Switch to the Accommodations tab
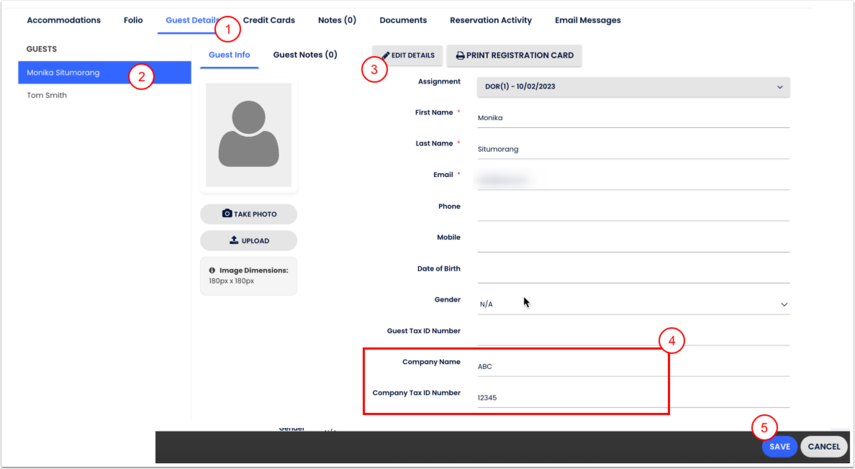This screenshot has height=469, width=855. pos(63,20)
